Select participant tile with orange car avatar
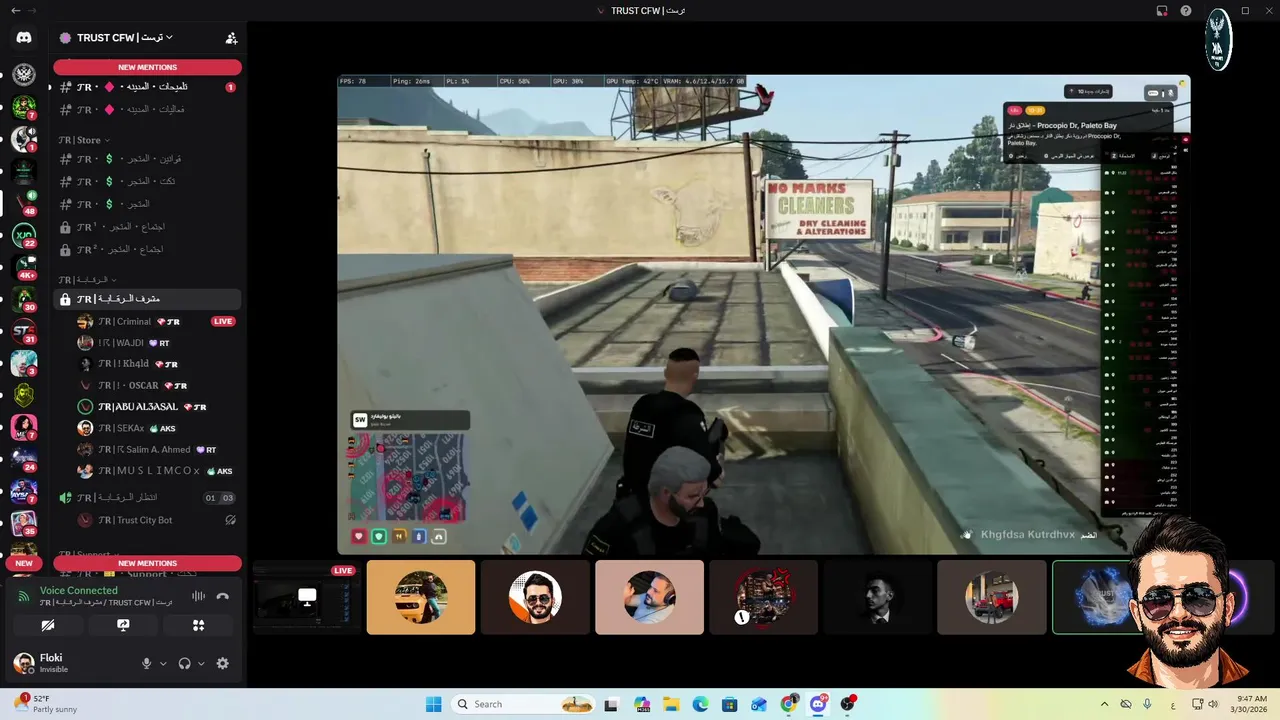This screenshot has height=720, width=1280. point(421,597)
